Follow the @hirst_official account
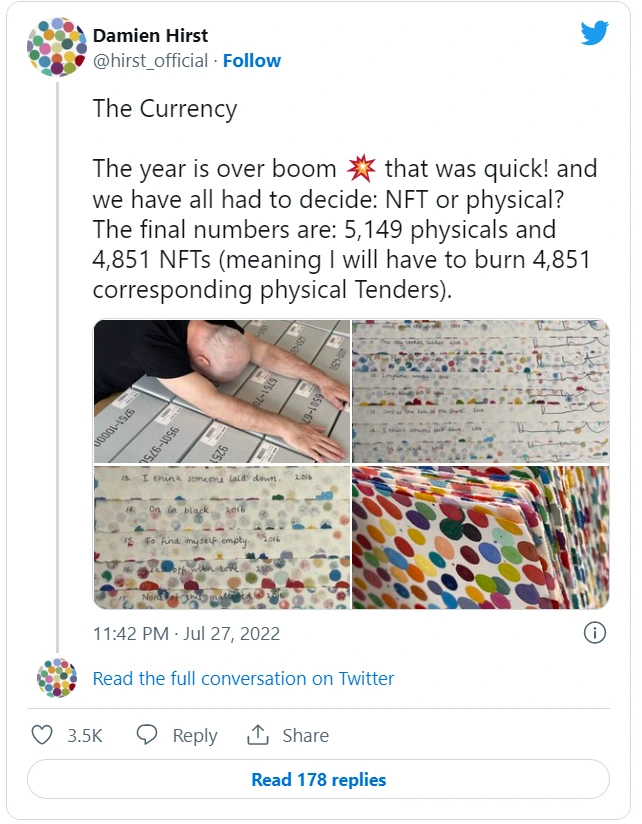The height and width of the screenshot is (824, 642). pos(253,60)
